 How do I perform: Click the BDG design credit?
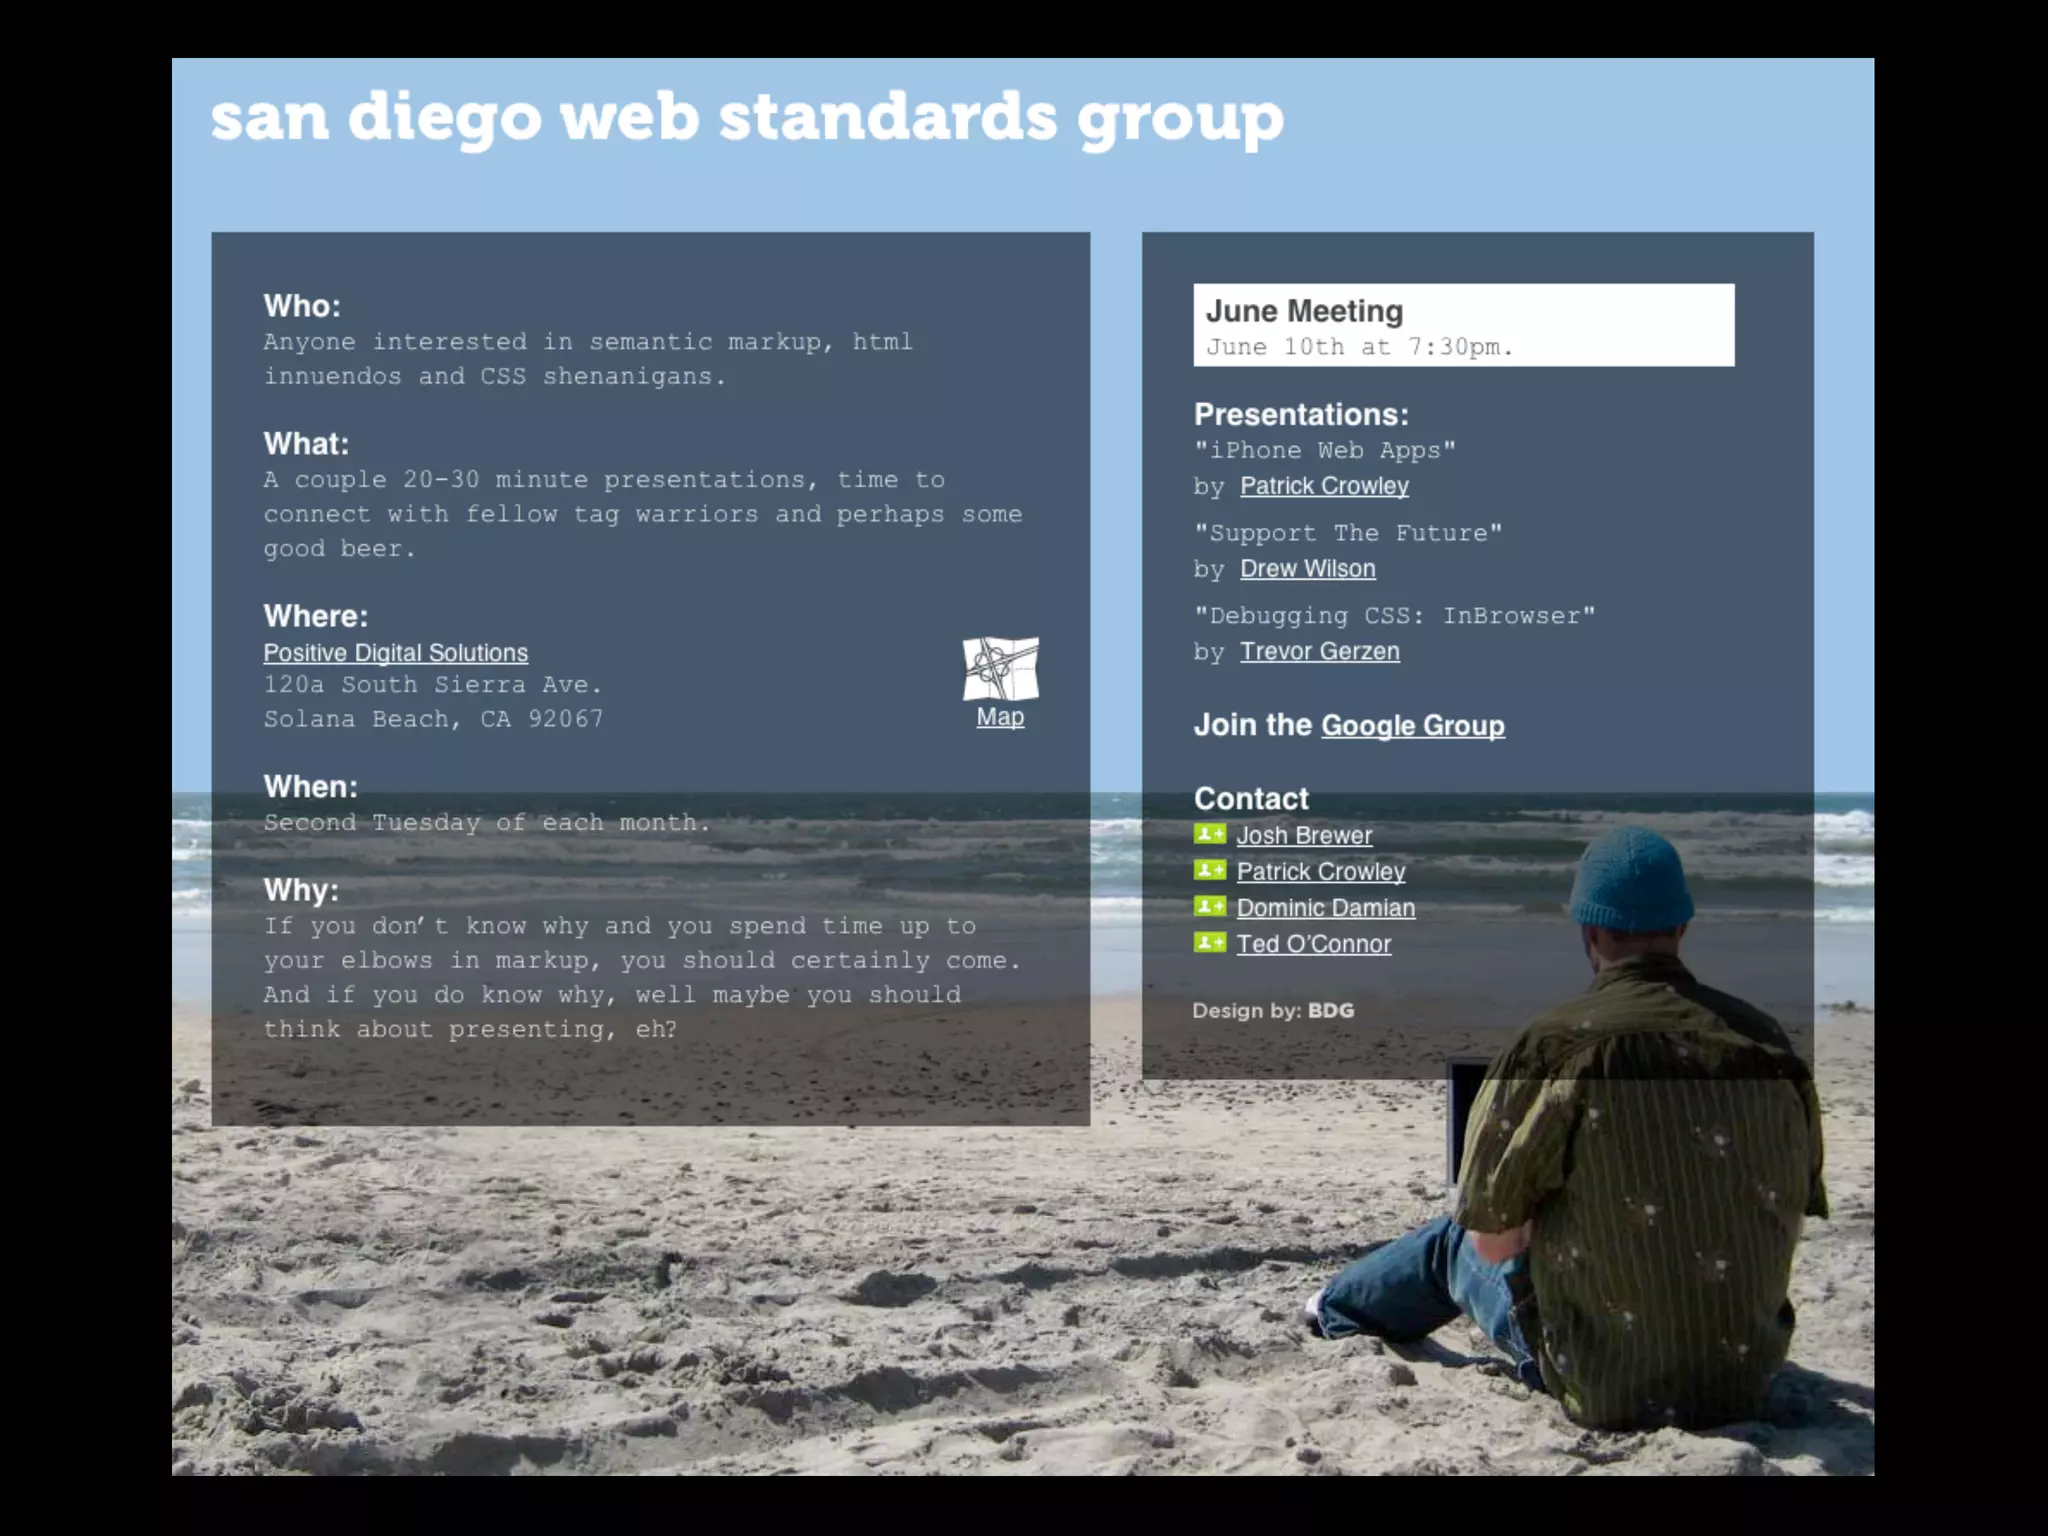pos(1330,1010)
